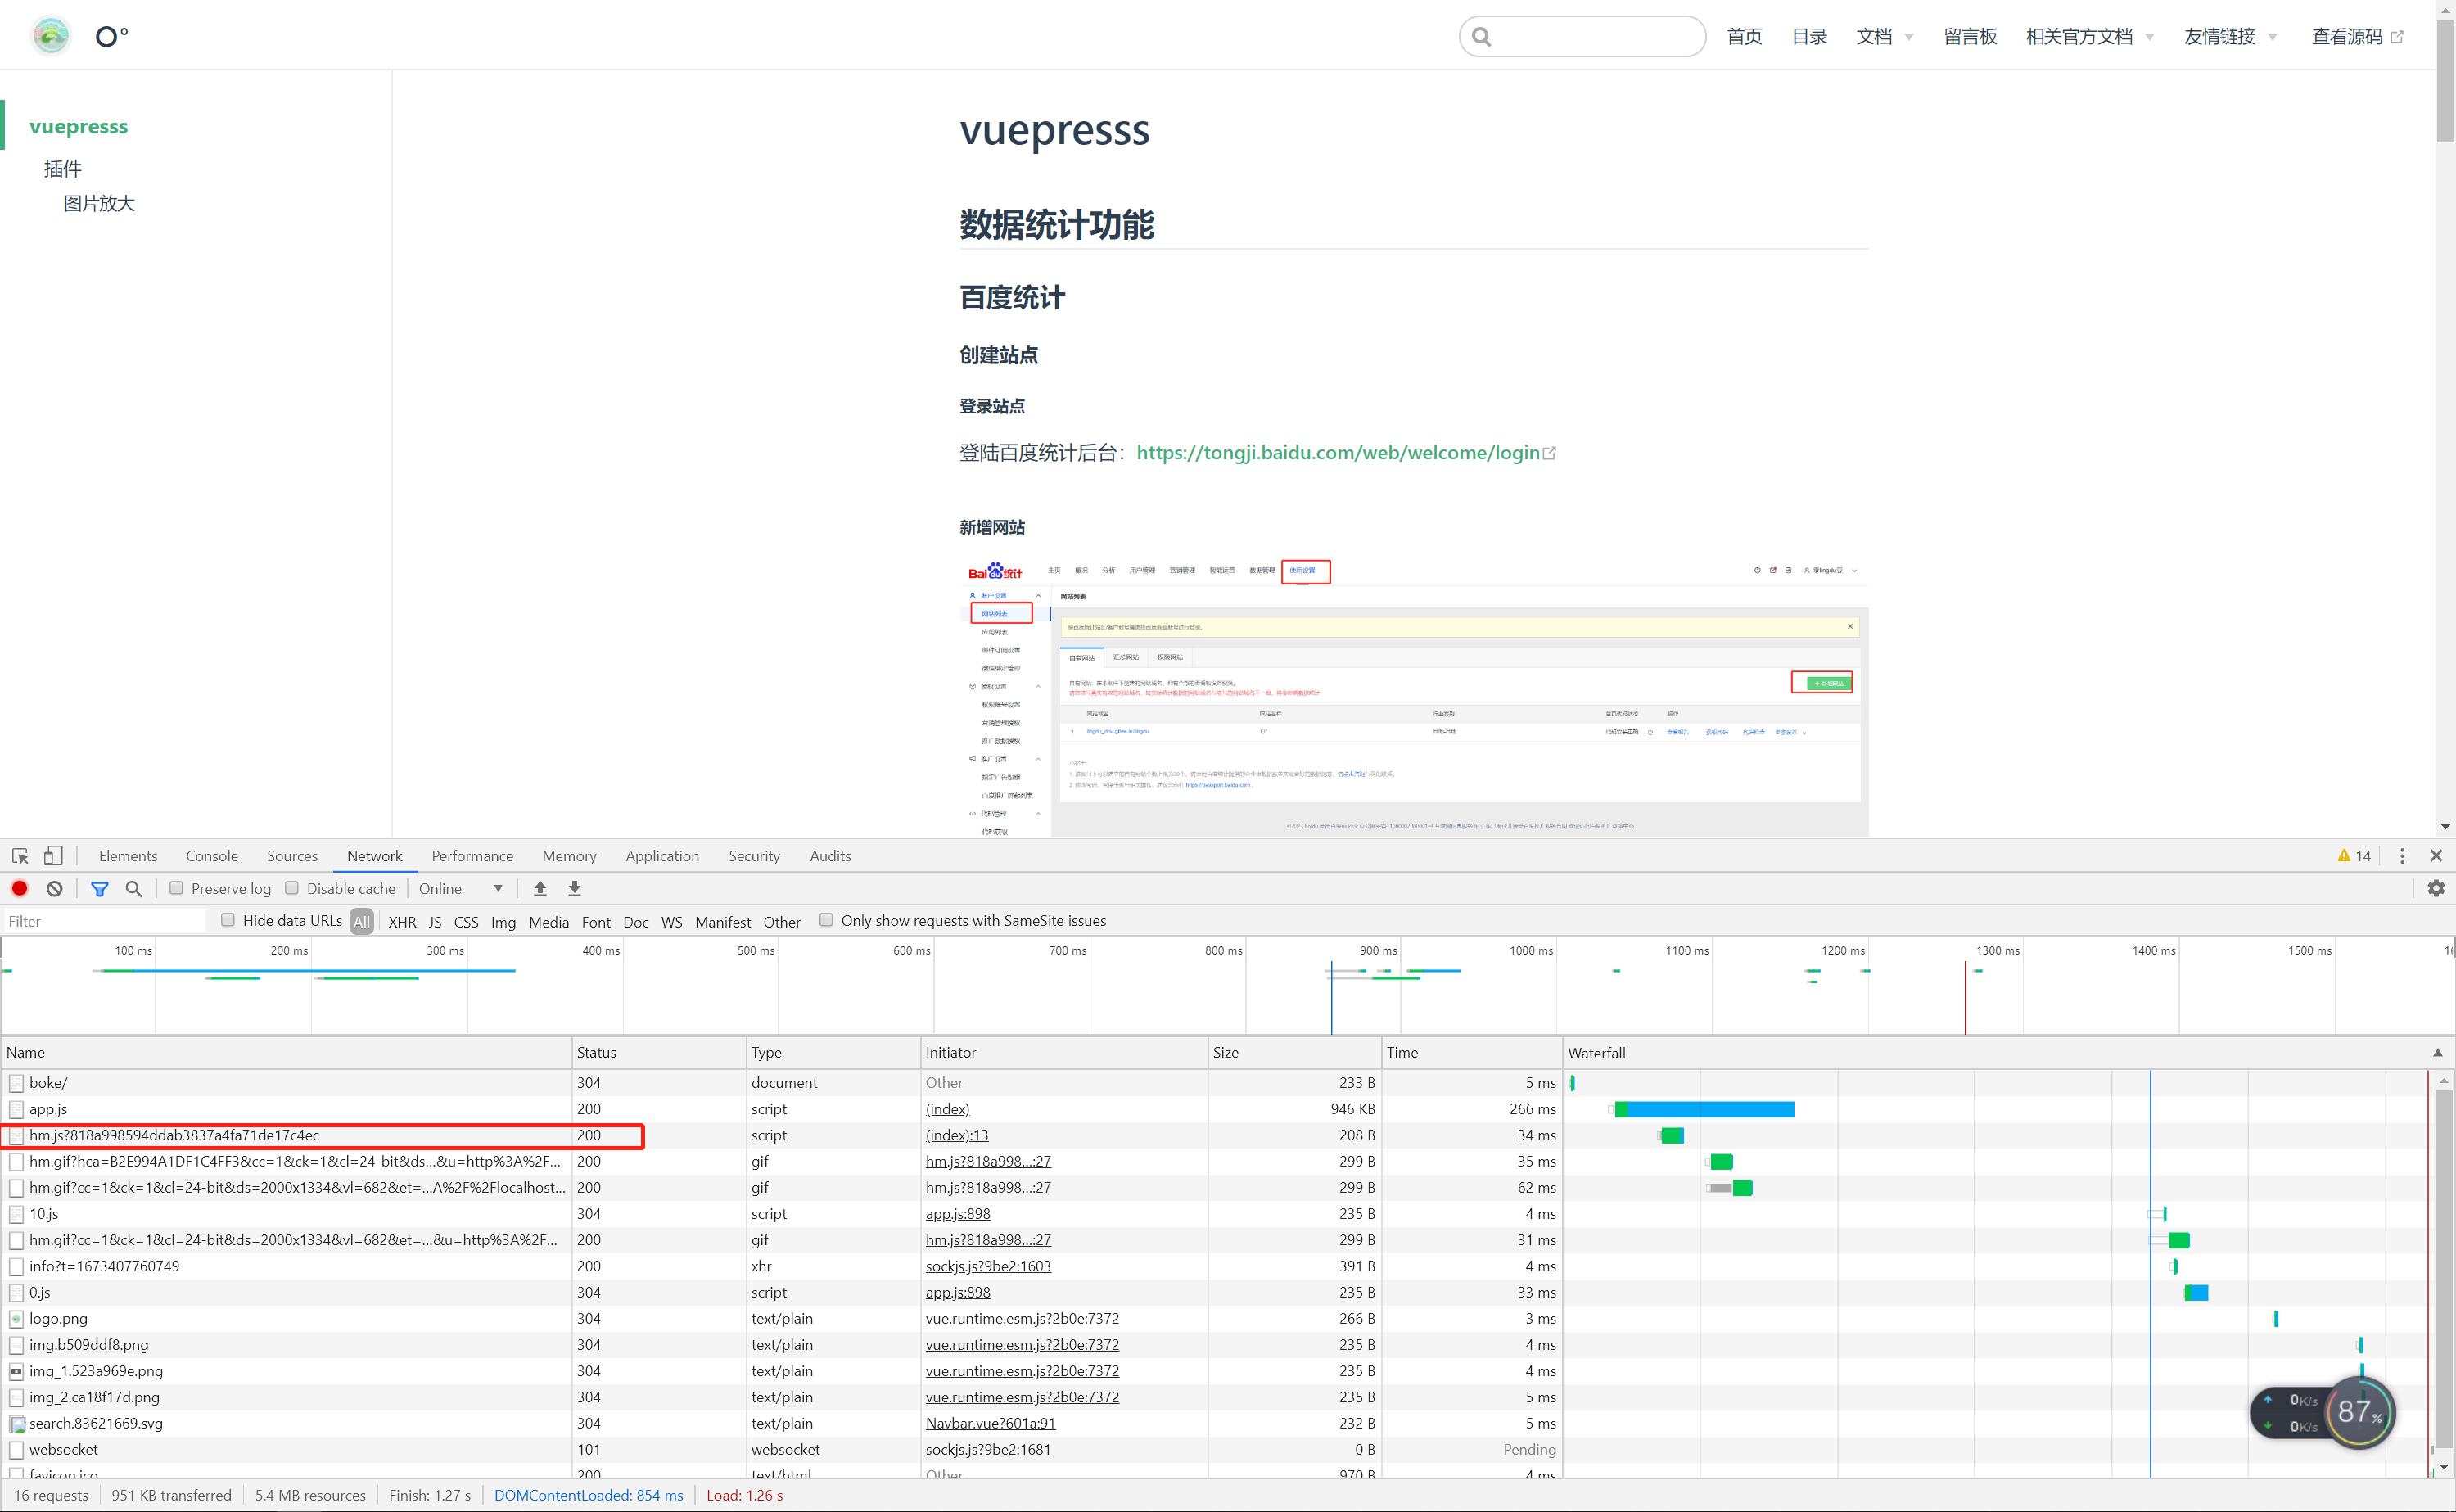Enable Preserve log checkbox
Image resolution: width=2456 pixels, height=1512 pixels.
(177, 888)
